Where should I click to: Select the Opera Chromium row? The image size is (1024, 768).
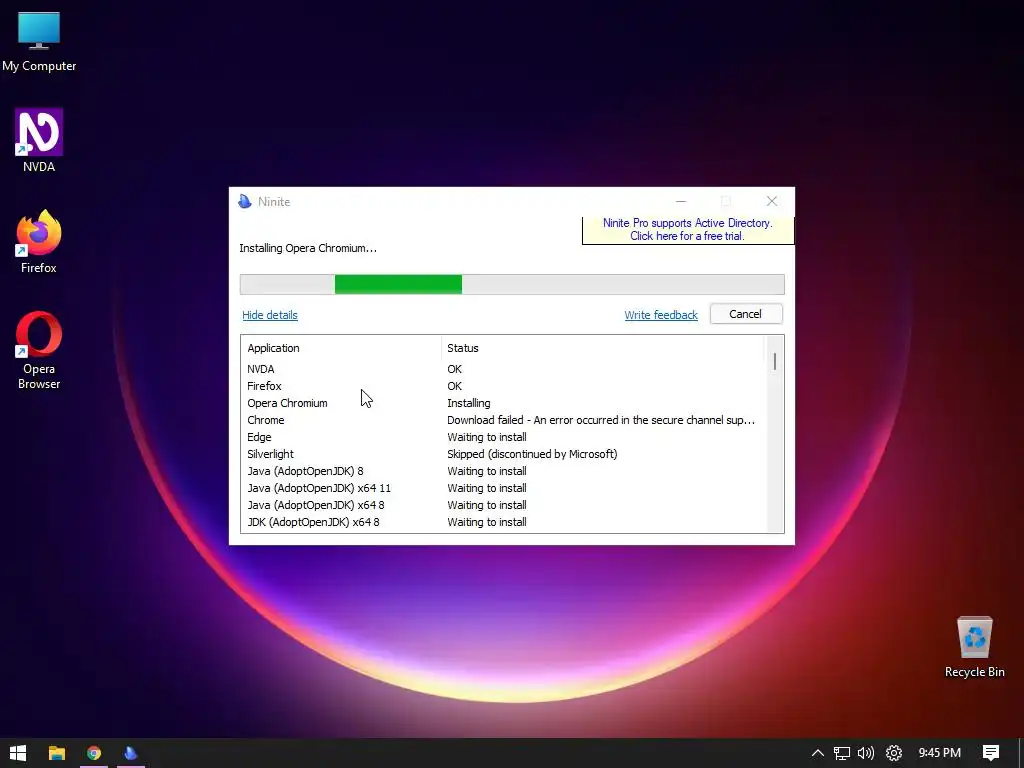[x=503, y=403]
